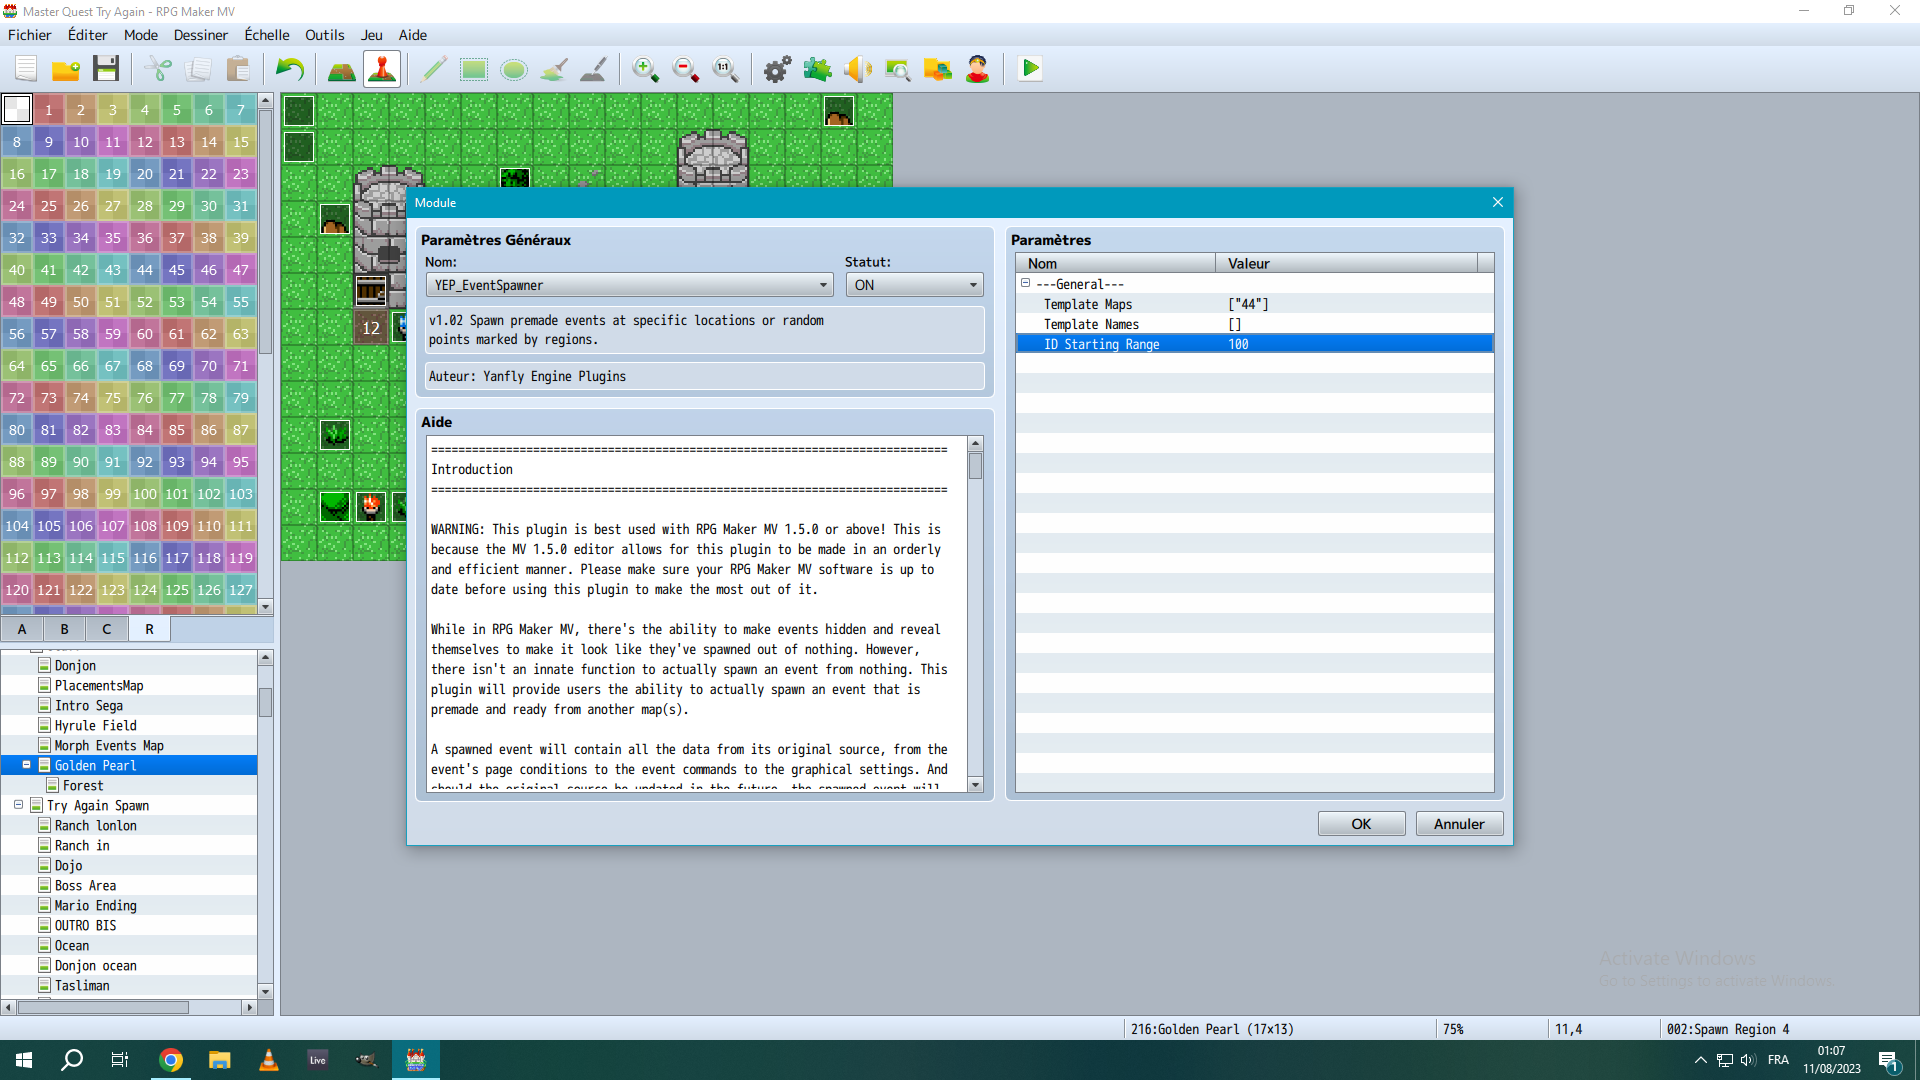Image resolution: width=1920 pixels, height=1080 pixels.
Task: Select the Template Maps parameter row
Action: [1255, 304]
